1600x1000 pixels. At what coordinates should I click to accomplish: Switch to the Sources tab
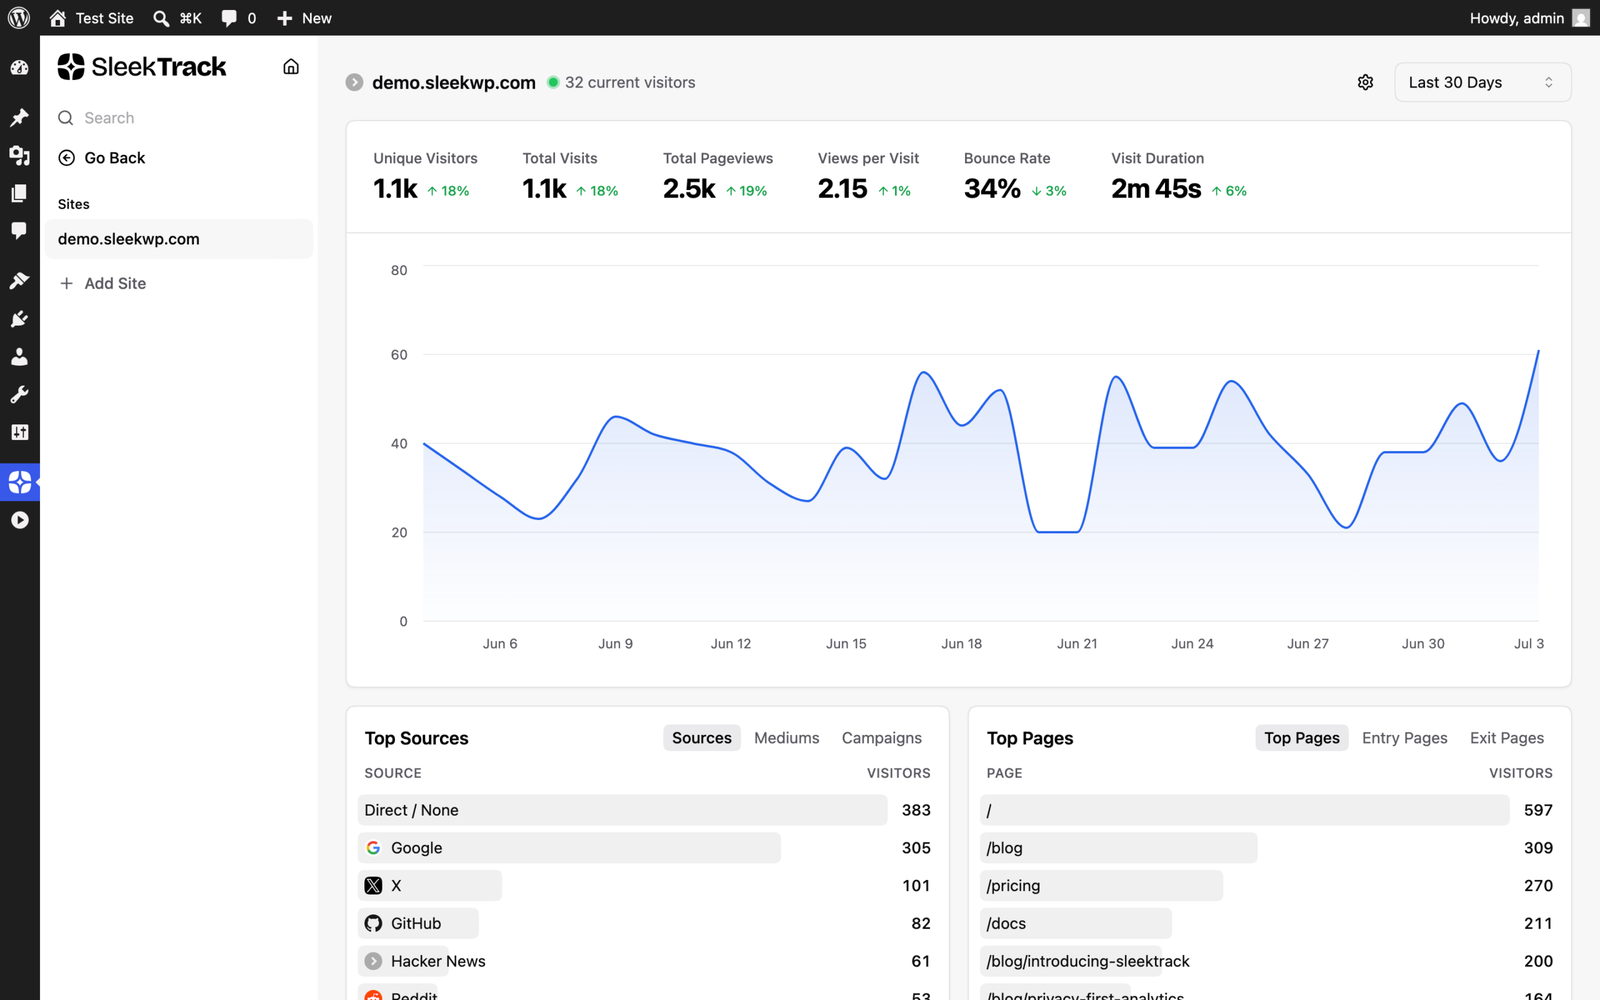(701, 738)
